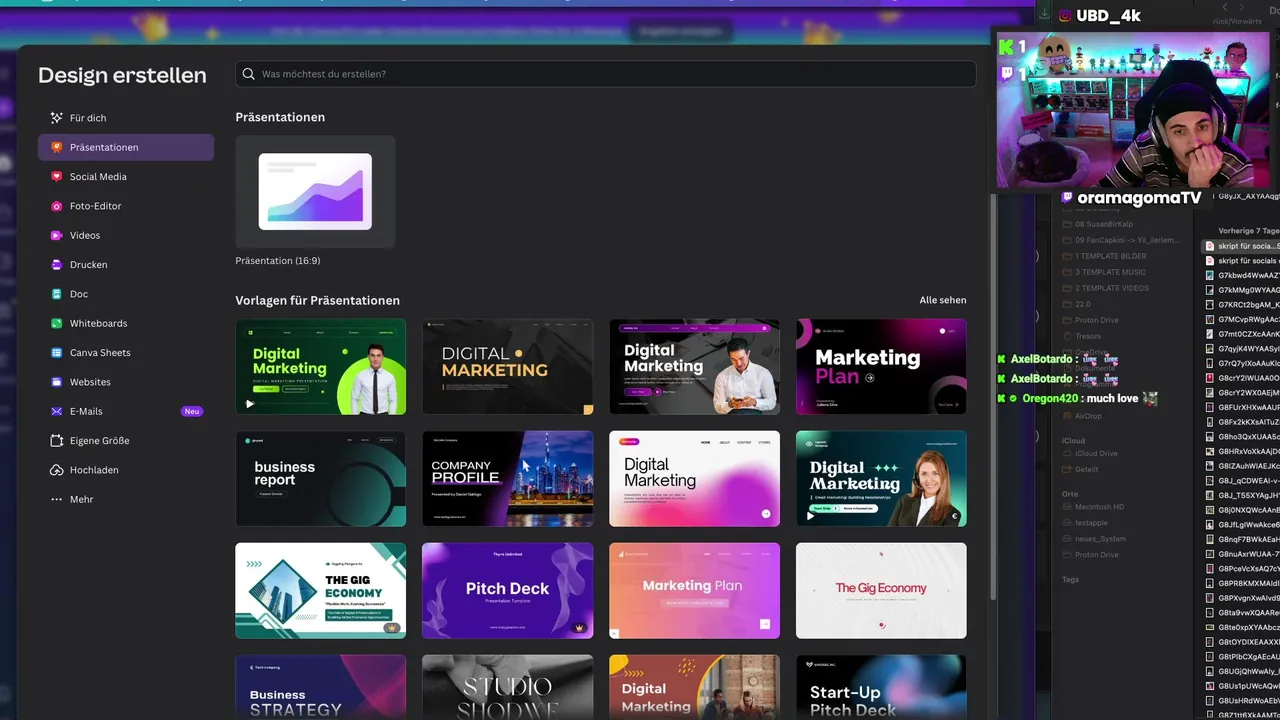Open the Canva Sheets category

click(126, 353)
